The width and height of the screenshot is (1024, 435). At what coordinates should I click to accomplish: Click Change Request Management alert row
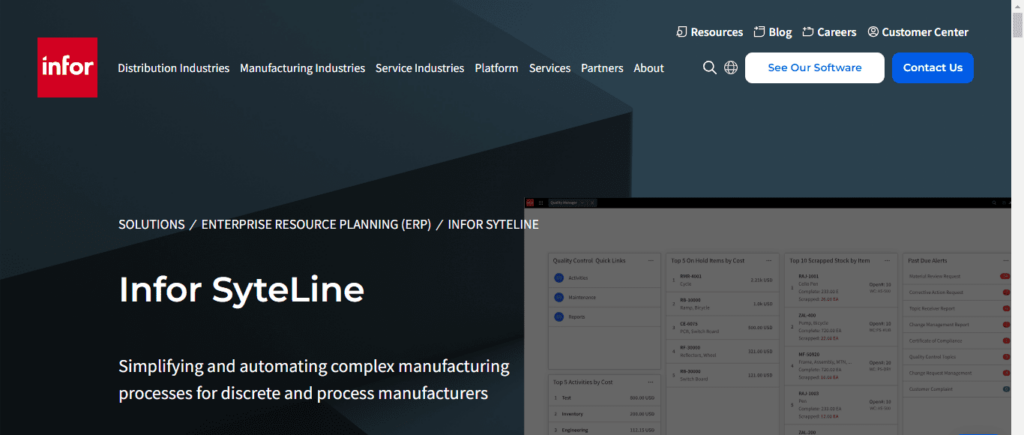[x=959, y=373]
